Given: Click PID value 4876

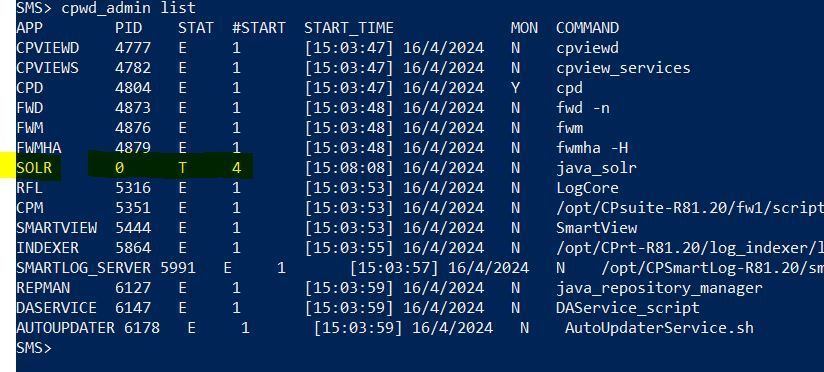Looking at the screenshot, I should point(133,128).
